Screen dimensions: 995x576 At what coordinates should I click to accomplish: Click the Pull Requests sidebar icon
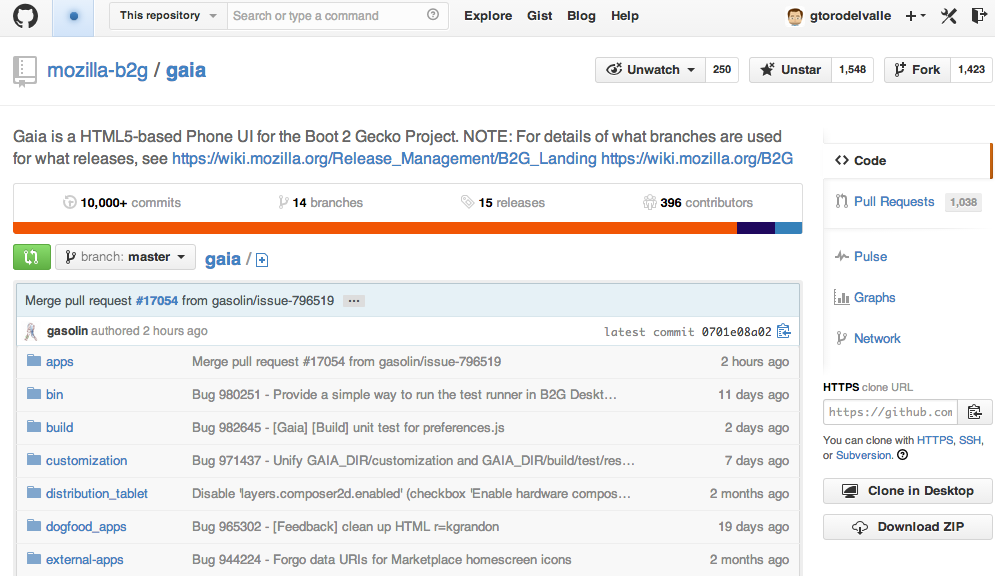click(x=841, y=201)
